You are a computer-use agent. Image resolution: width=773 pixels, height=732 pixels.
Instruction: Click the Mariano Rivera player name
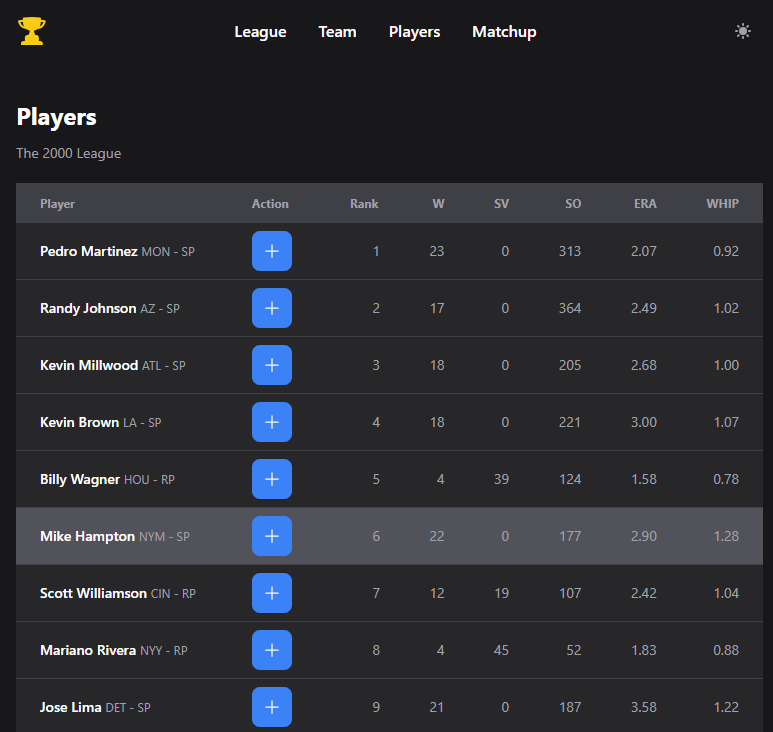click(88, 650)
